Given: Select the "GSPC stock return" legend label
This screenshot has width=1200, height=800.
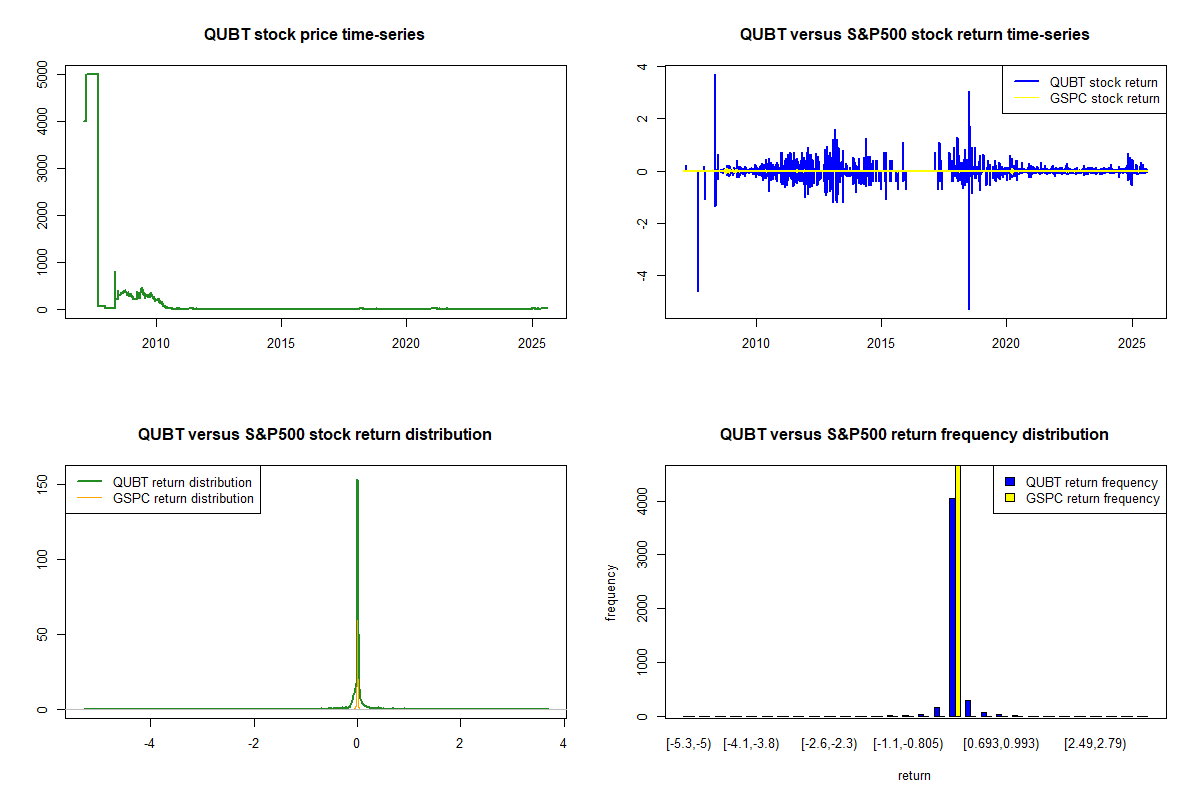Looking at the screenshot, I should click(x=1104, y=99).
